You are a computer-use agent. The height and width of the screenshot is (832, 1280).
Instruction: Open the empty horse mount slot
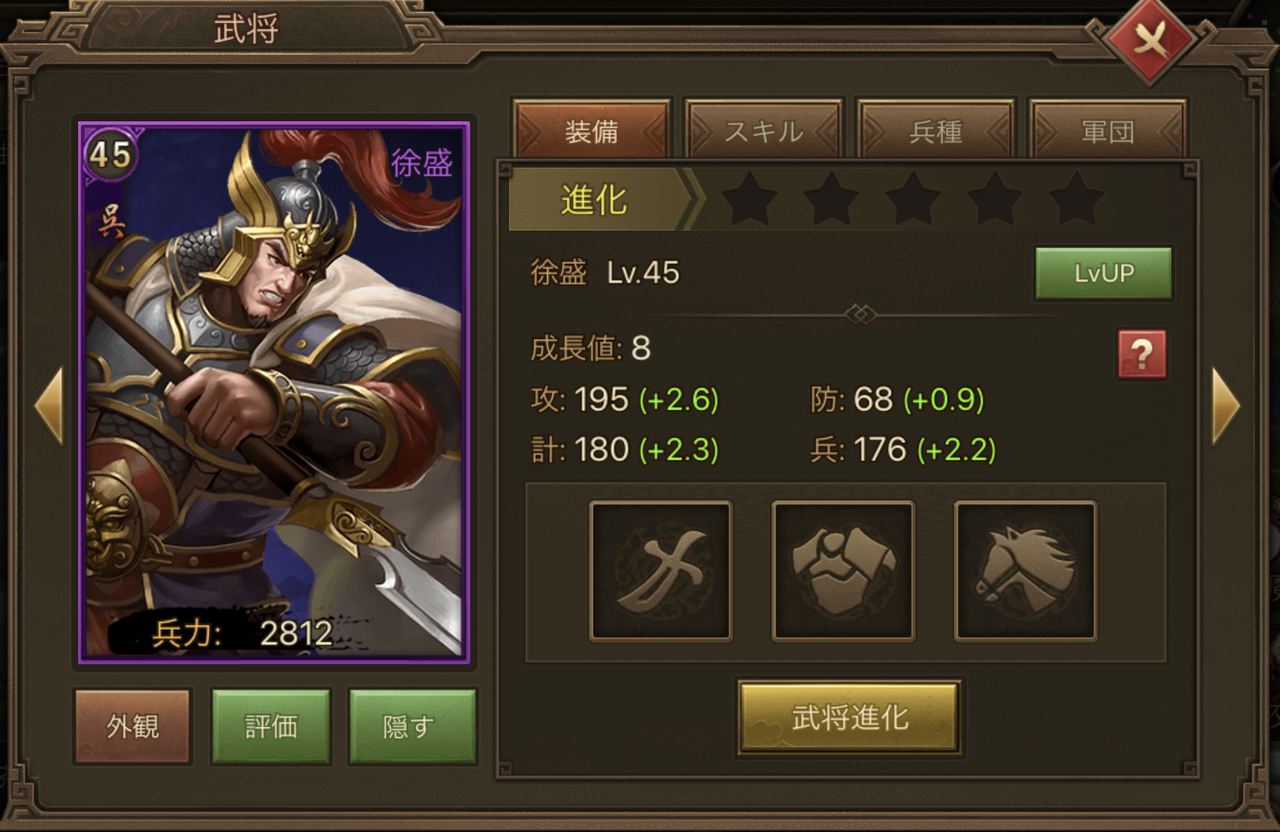pyautogui.click(x=1026, y=571)
